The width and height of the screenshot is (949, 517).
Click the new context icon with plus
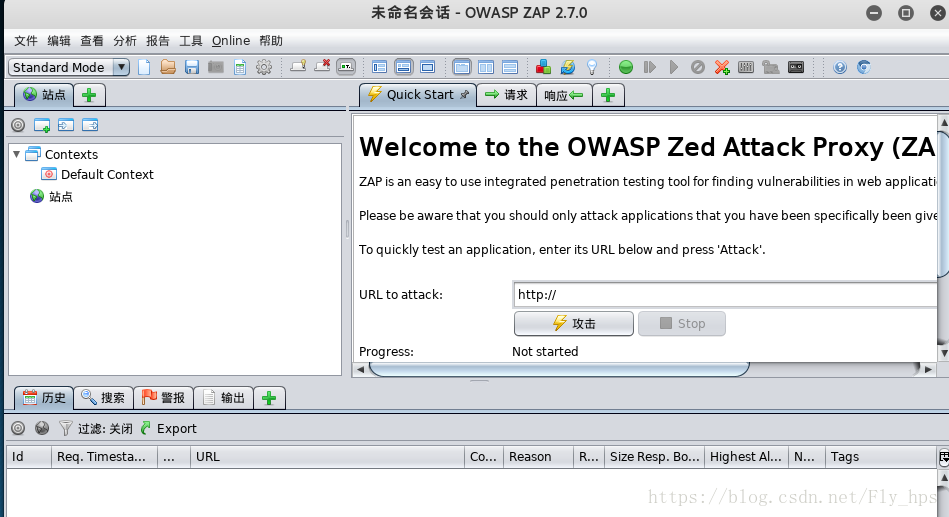pyautogui.click(x=42, y=125)
